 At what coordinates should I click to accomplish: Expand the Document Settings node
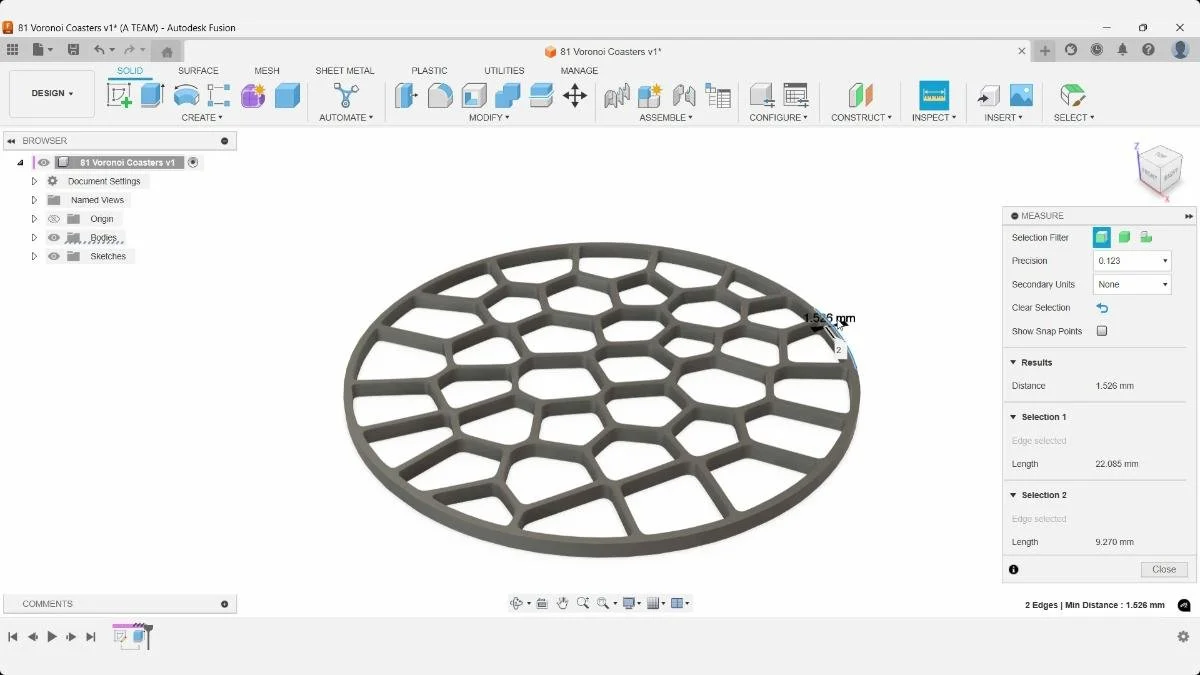point(34,181)
